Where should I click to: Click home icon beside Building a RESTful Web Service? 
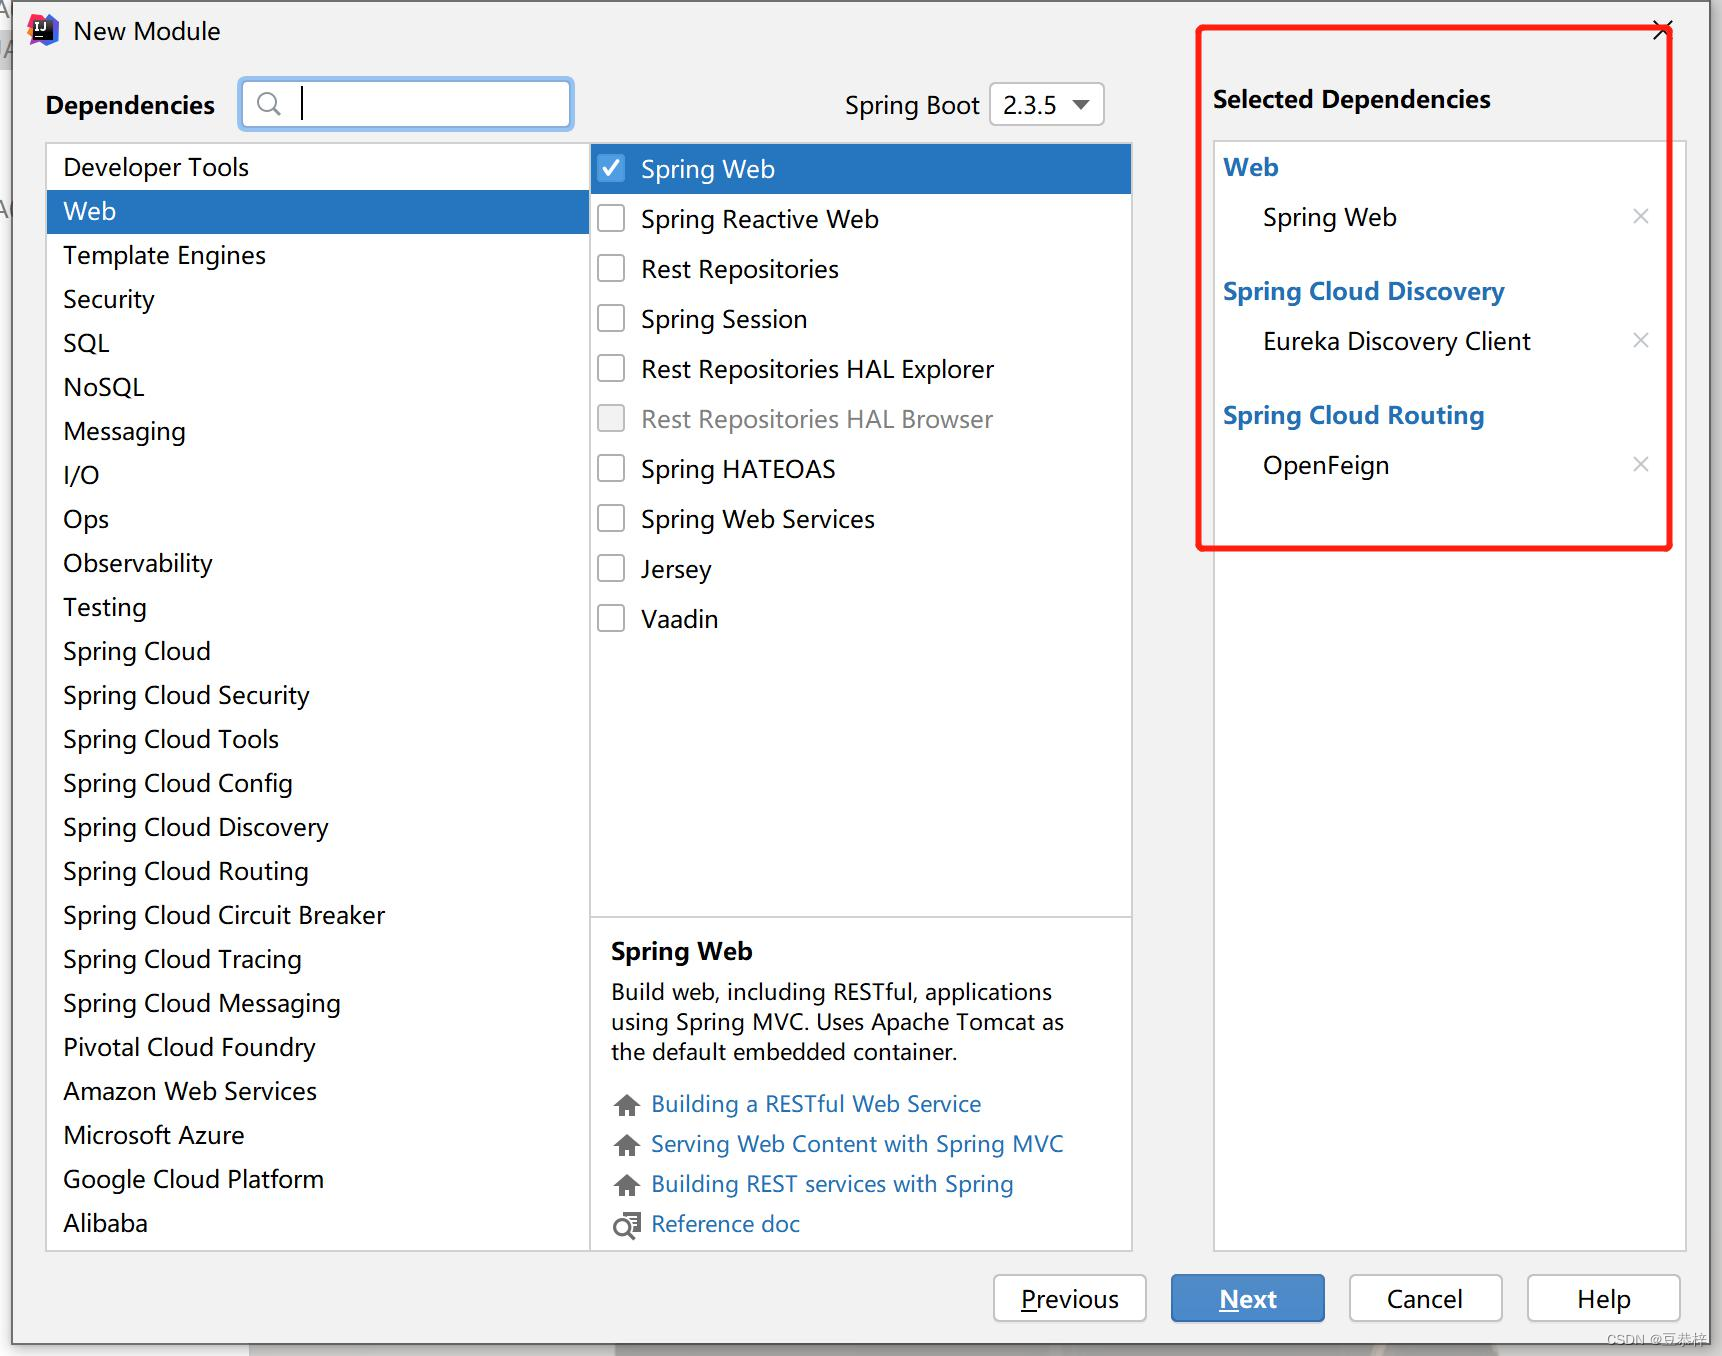[x=627, y=1105]
